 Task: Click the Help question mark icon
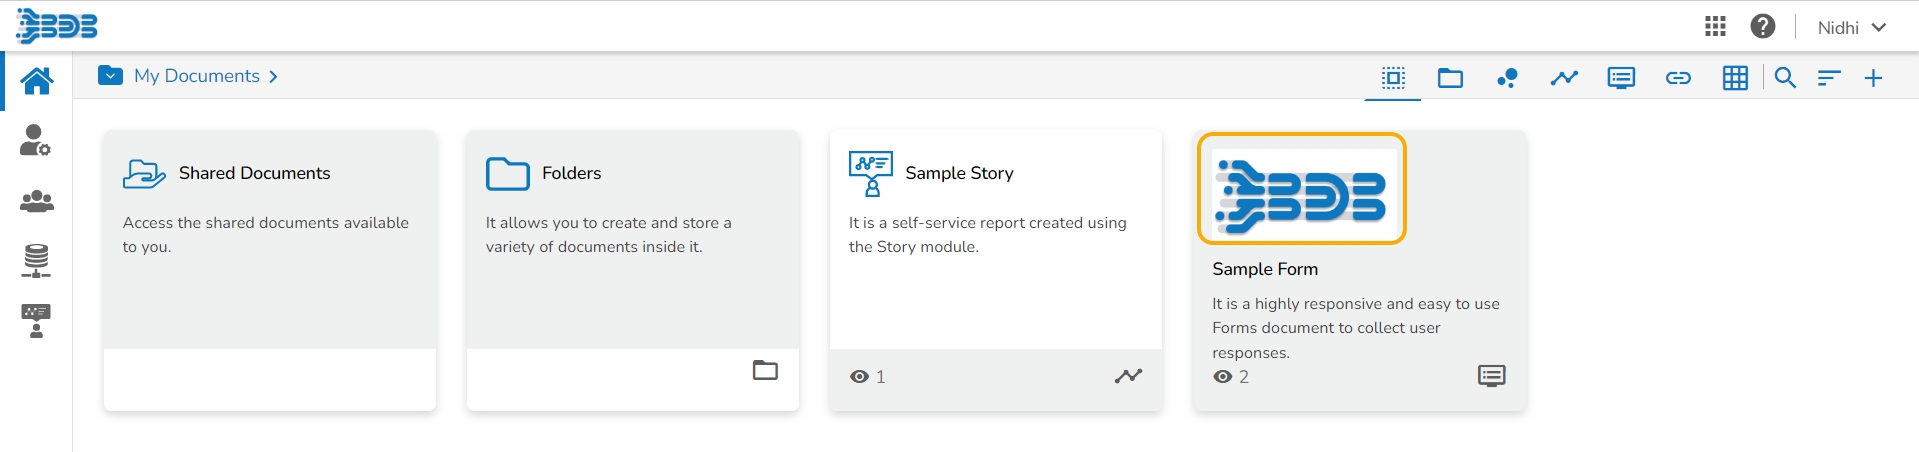(x=1763, y=27)
